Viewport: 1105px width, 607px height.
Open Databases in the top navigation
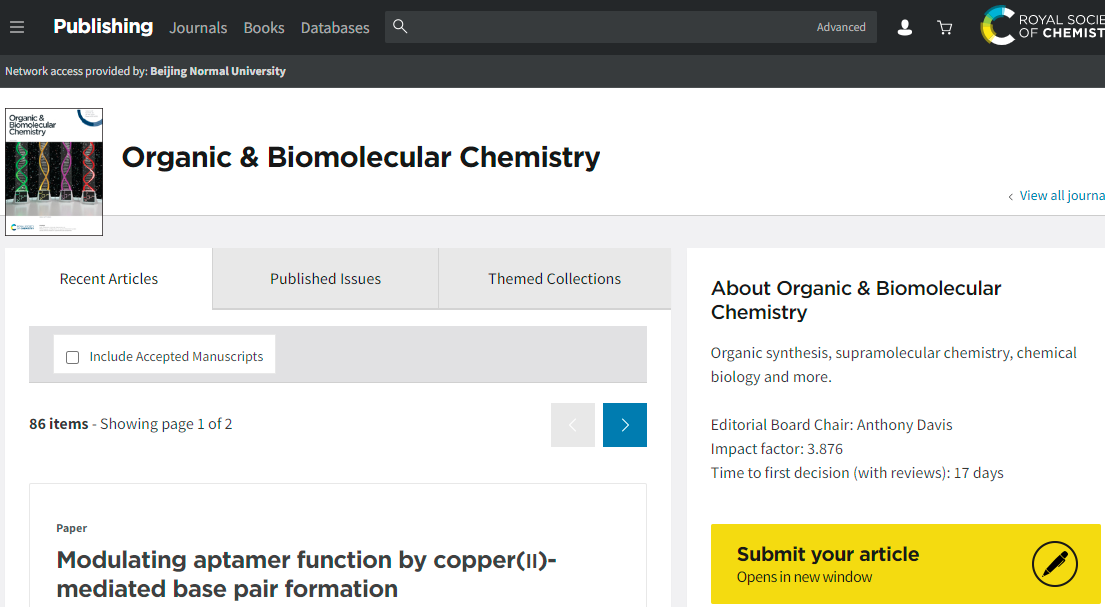coord(335,28)
